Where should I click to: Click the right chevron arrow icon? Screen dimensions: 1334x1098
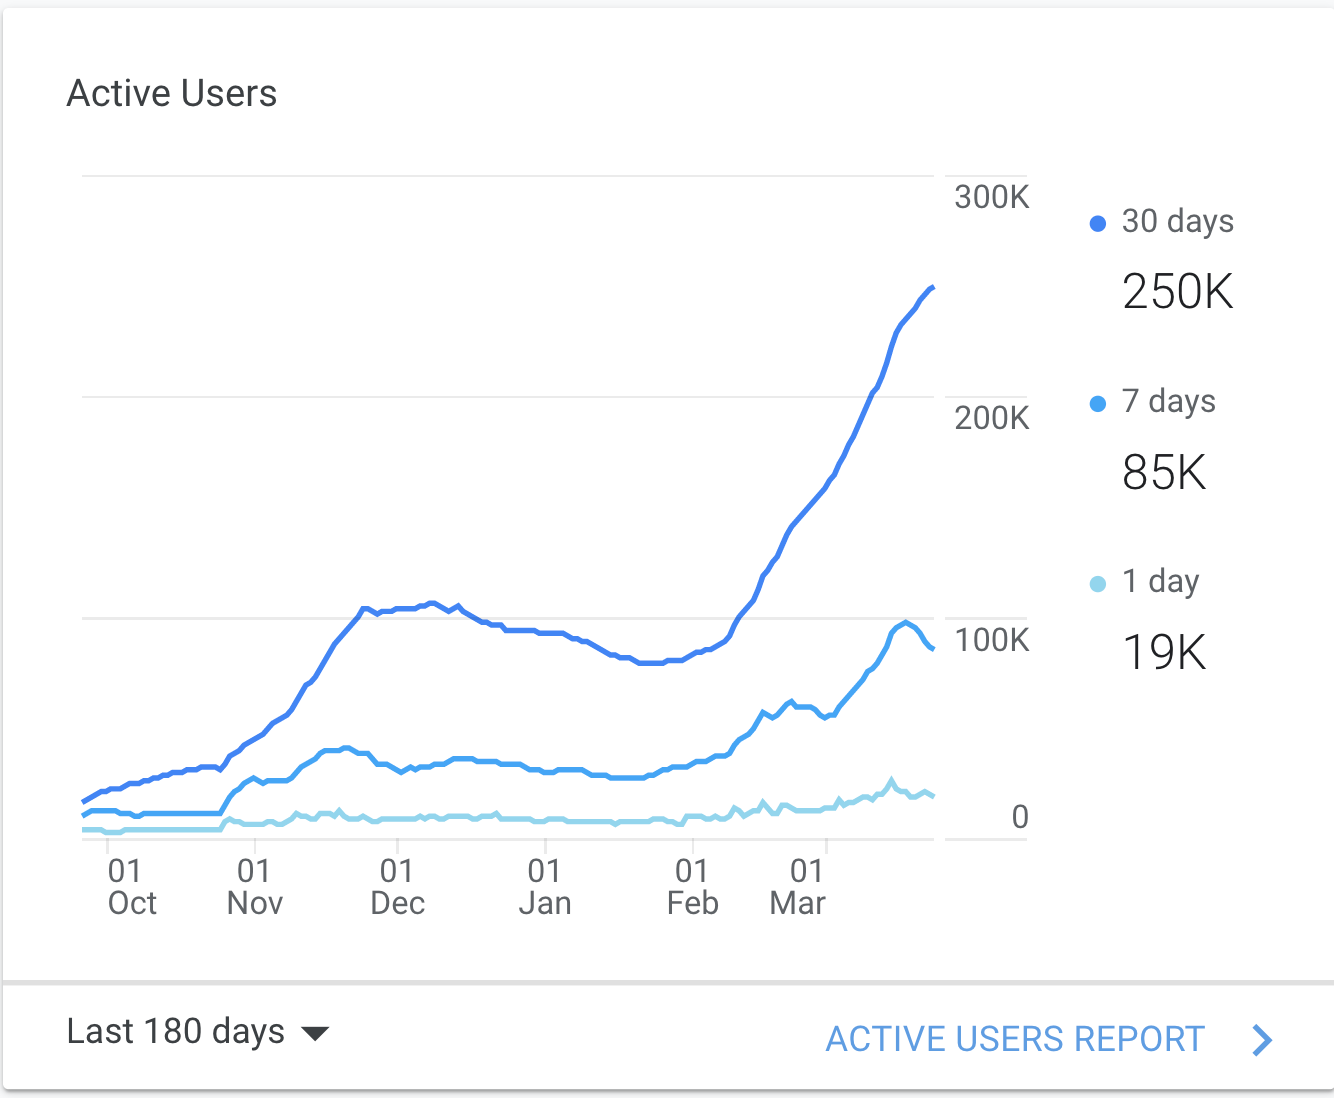click(x=1262, y=1040)
